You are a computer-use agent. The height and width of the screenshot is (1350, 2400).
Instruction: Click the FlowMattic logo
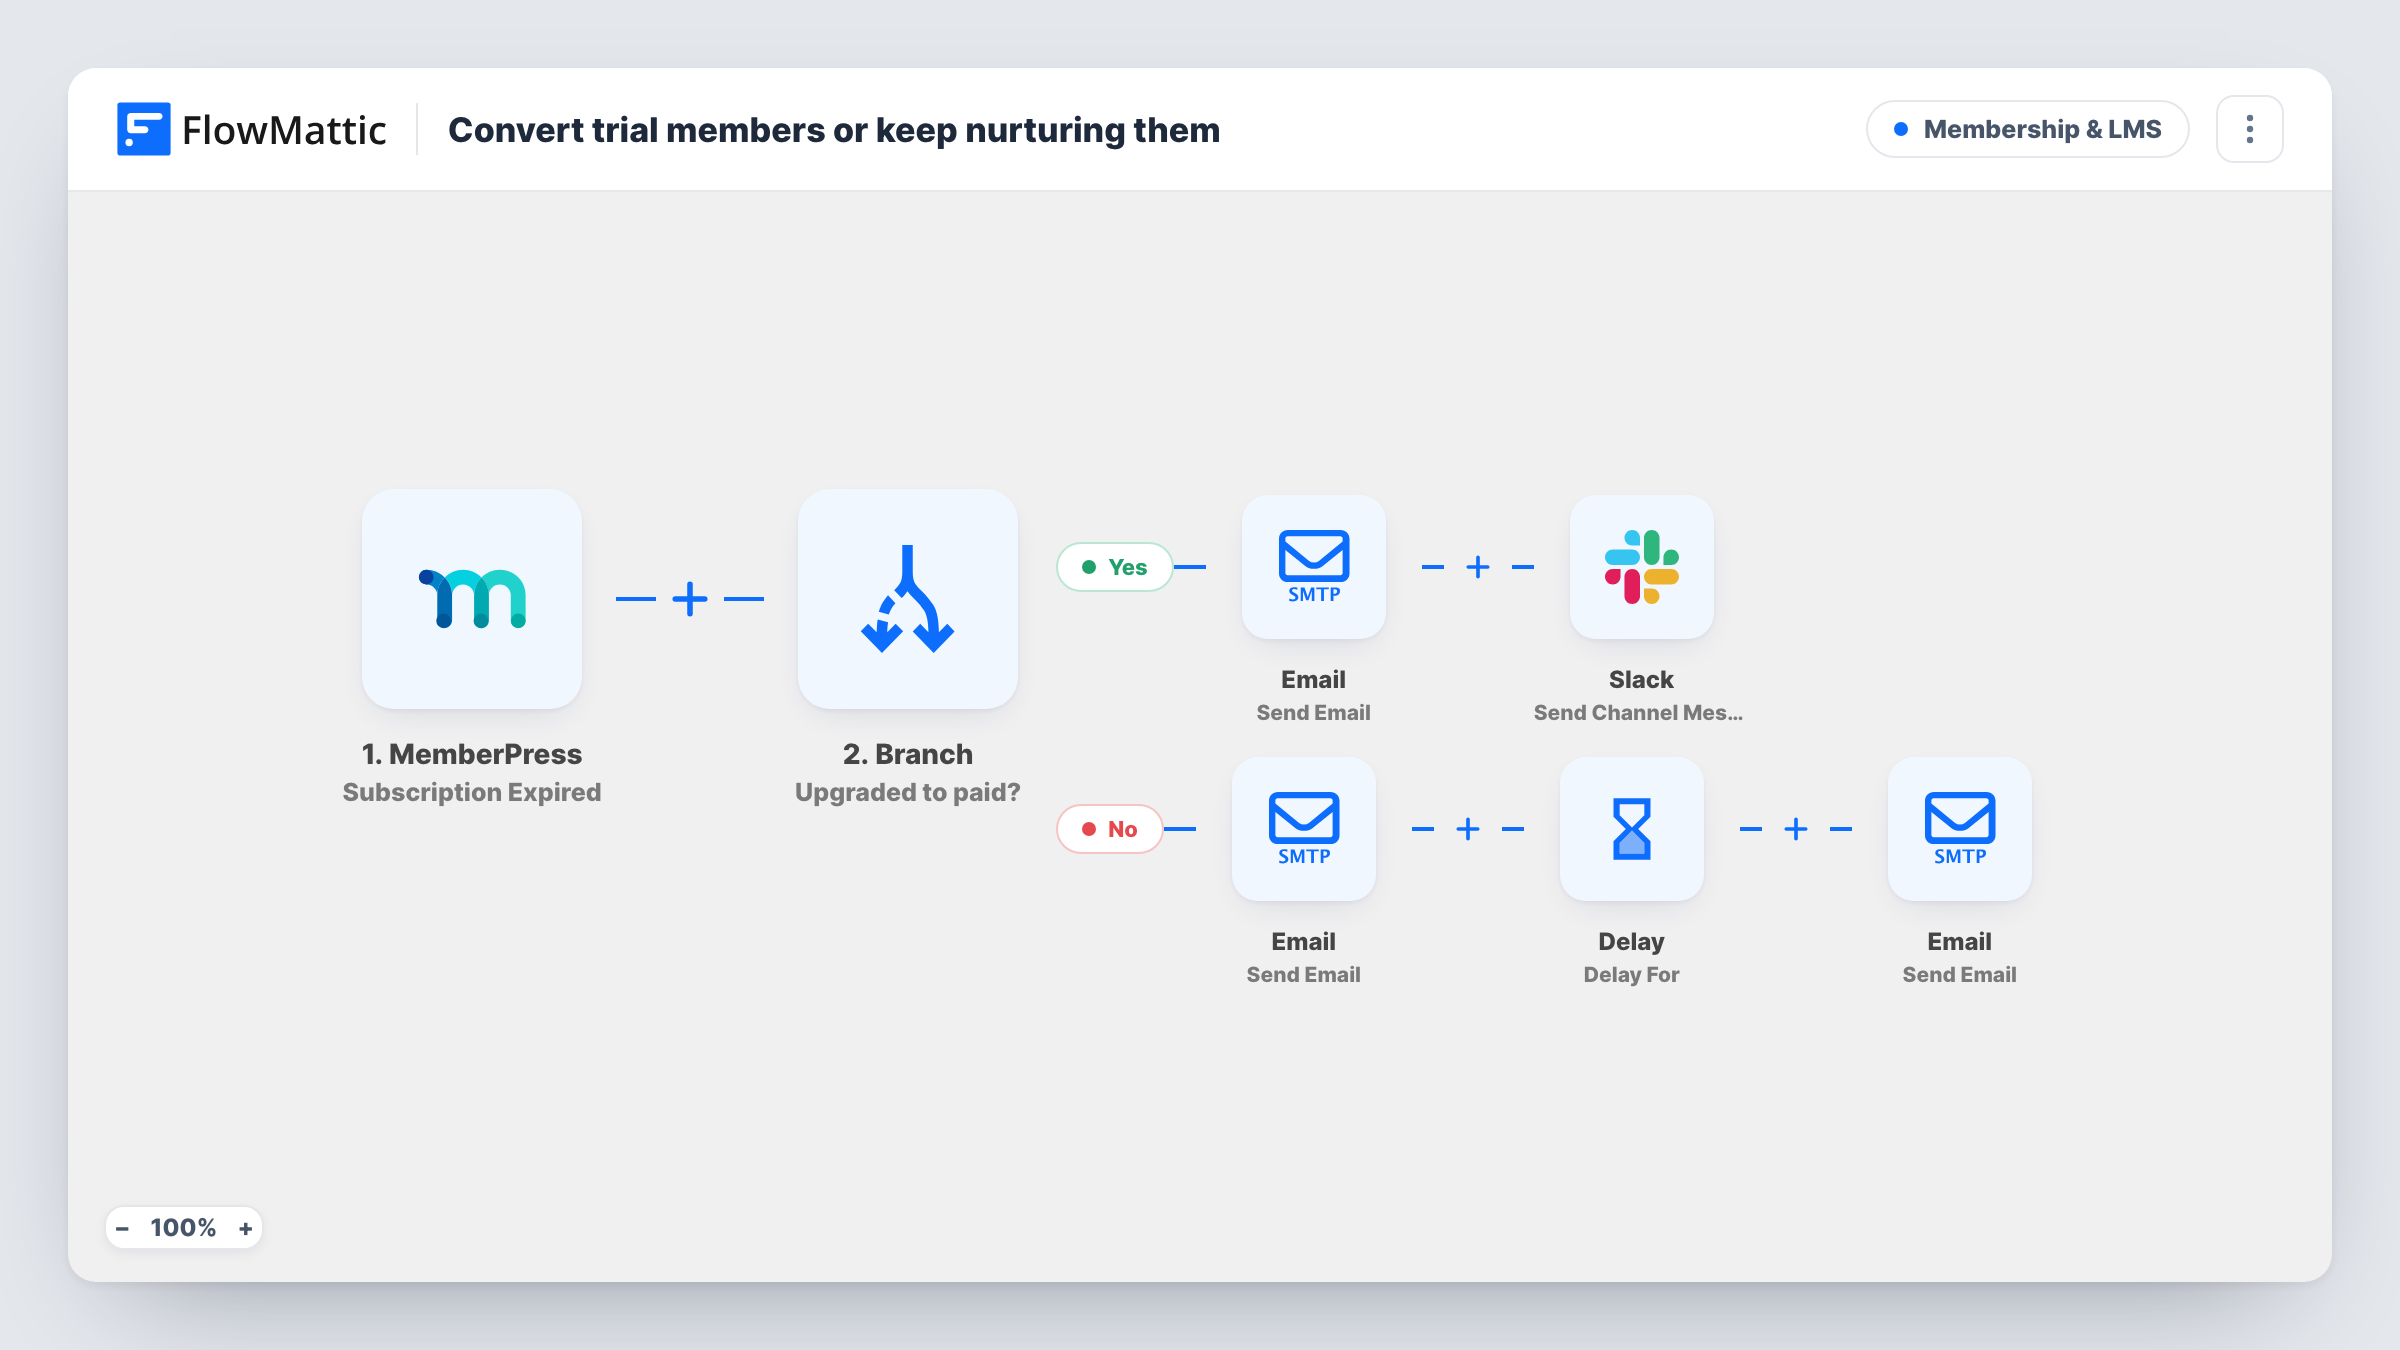coord(252,130)
